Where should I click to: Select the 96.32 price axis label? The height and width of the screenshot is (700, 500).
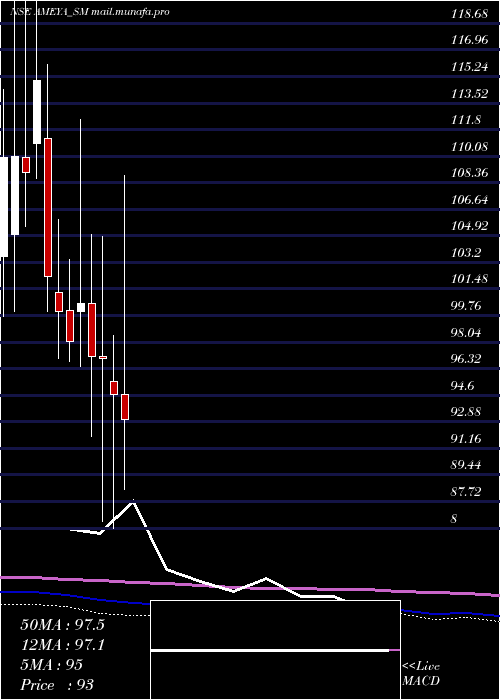(466, 358)
